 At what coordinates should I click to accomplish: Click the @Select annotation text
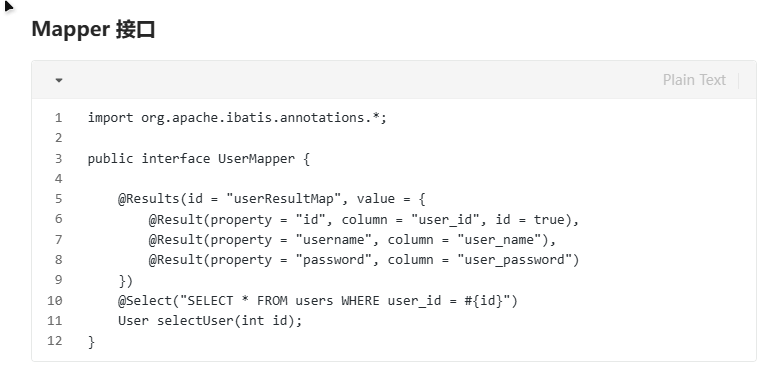coord(145,301)
